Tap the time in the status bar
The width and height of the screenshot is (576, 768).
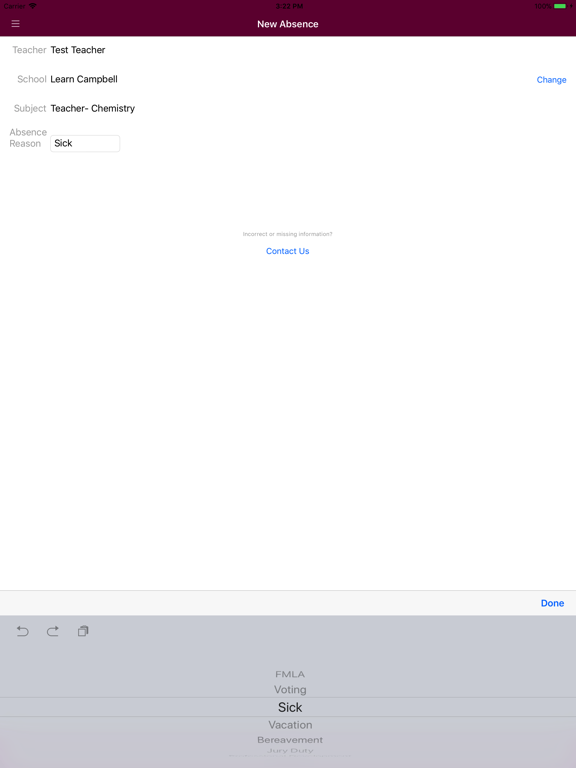click(289, 6)
